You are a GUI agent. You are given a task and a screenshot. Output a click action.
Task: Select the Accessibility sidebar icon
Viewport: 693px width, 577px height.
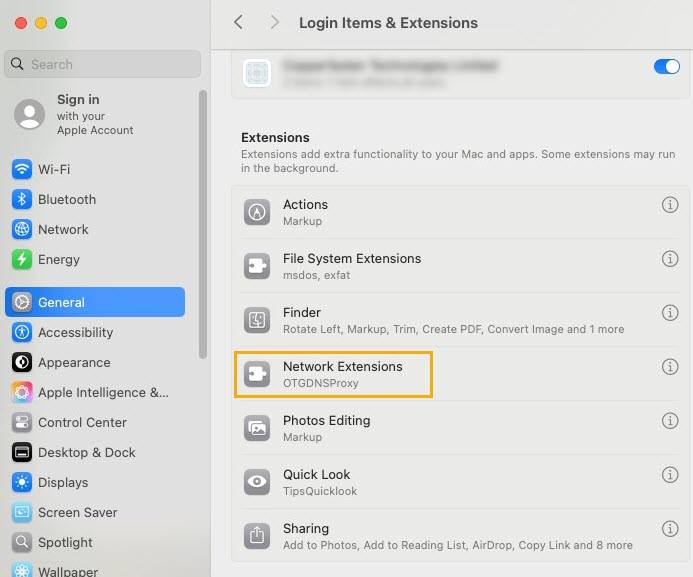22,333
